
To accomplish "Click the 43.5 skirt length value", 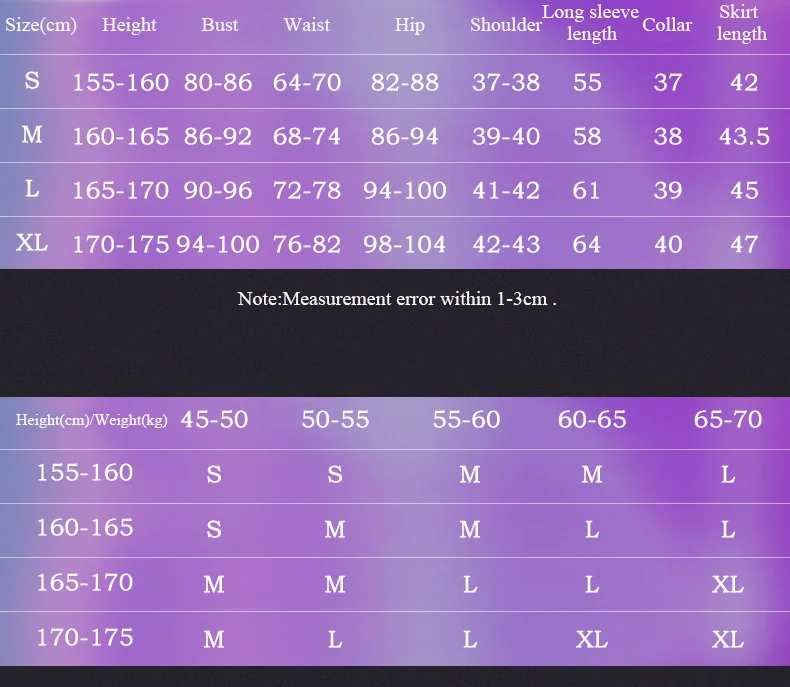I will coord(744,136).
